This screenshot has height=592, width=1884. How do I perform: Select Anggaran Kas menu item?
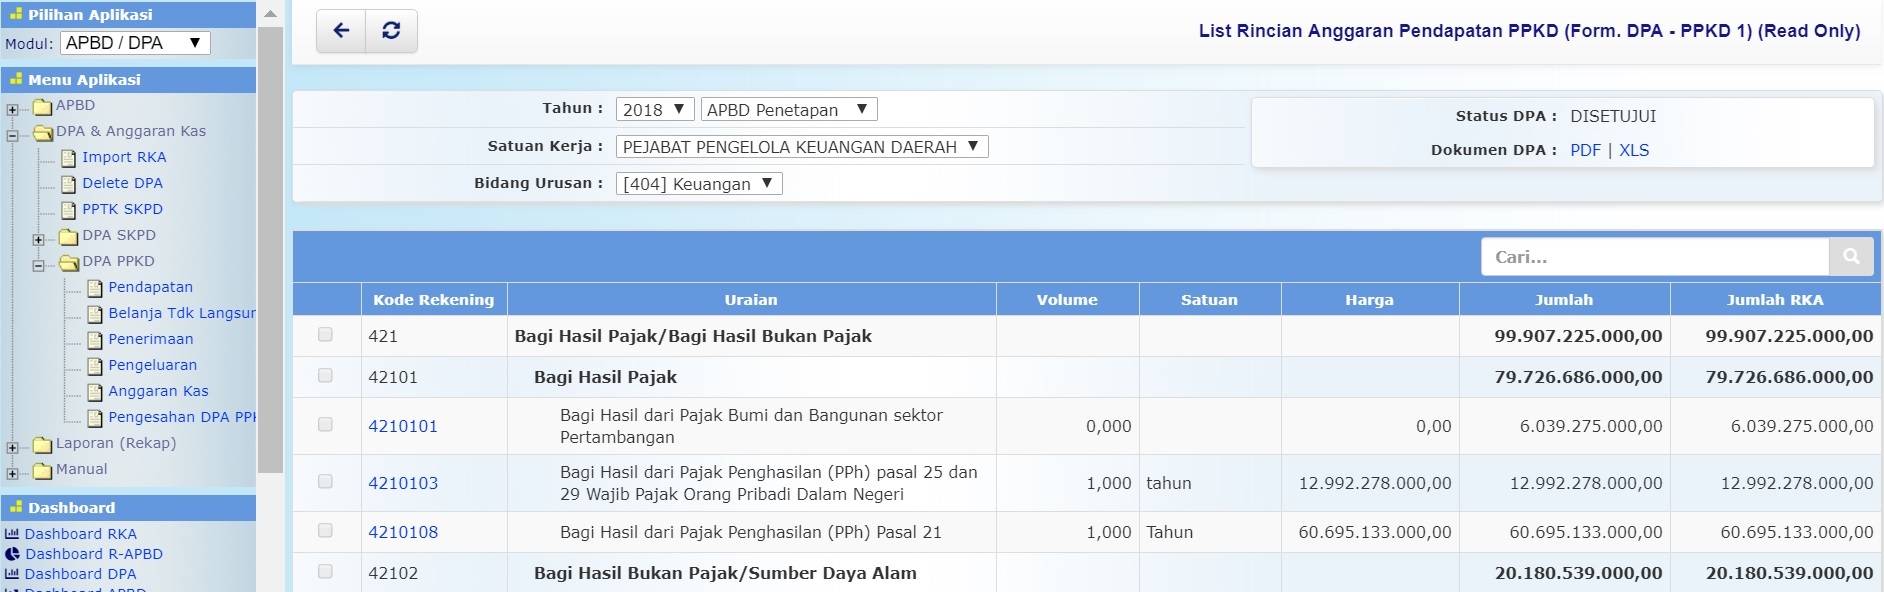pos(158,391)
